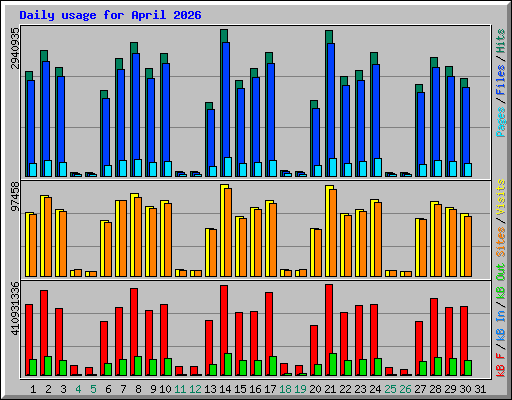This screenshot has height=400, width=512.
Task: Select day 1 on the x-axis
Action: point(33,389)
